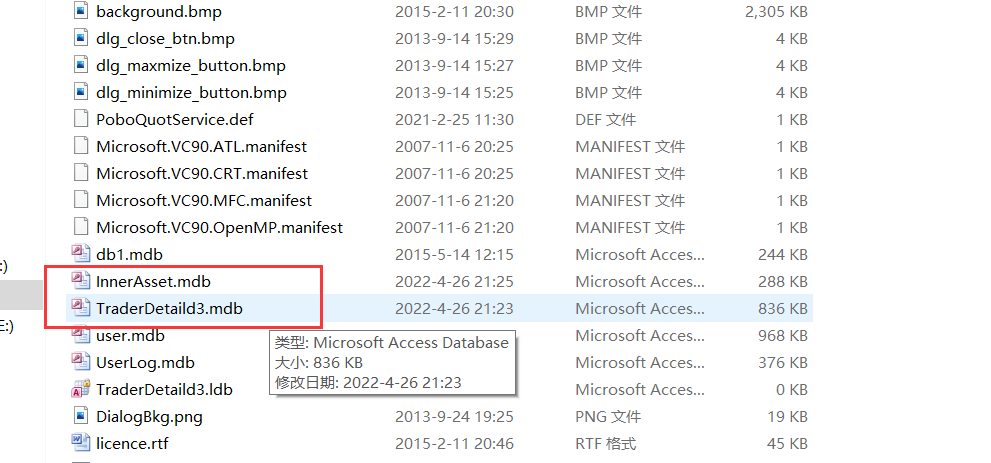Click the PoboQuotService.def blank file icon
The height and width of the screenshot is (463, 991).
pos(80,119)
